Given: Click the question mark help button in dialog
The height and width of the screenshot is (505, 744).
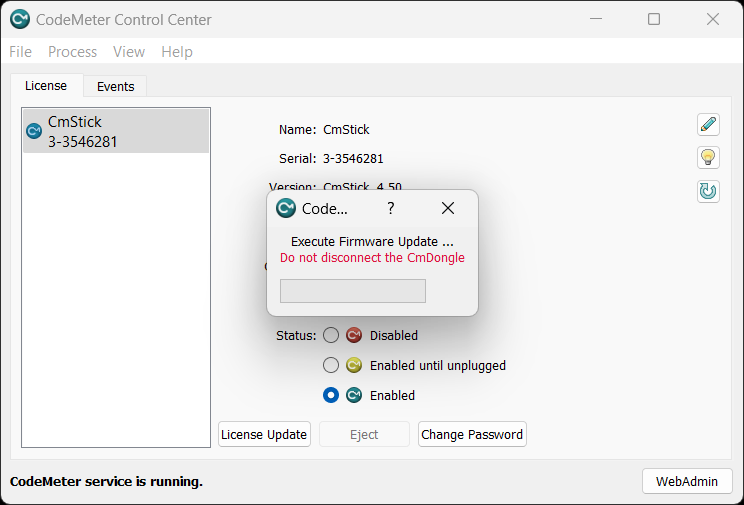Looking at the screenshot, I should (390, 208).
